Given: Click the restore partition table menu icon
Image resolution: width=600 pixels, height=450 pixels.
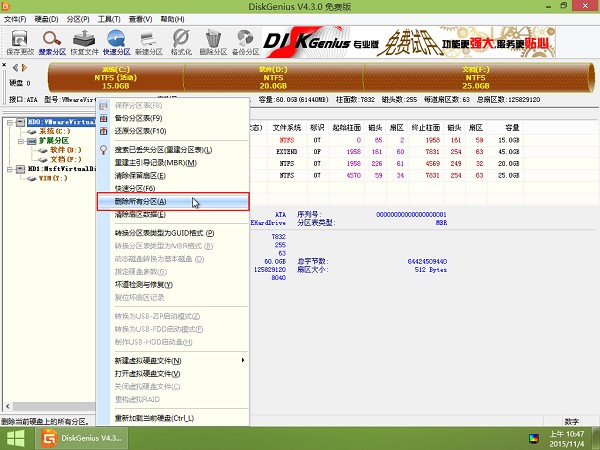Looking at the screenshot, I should 103,131.
